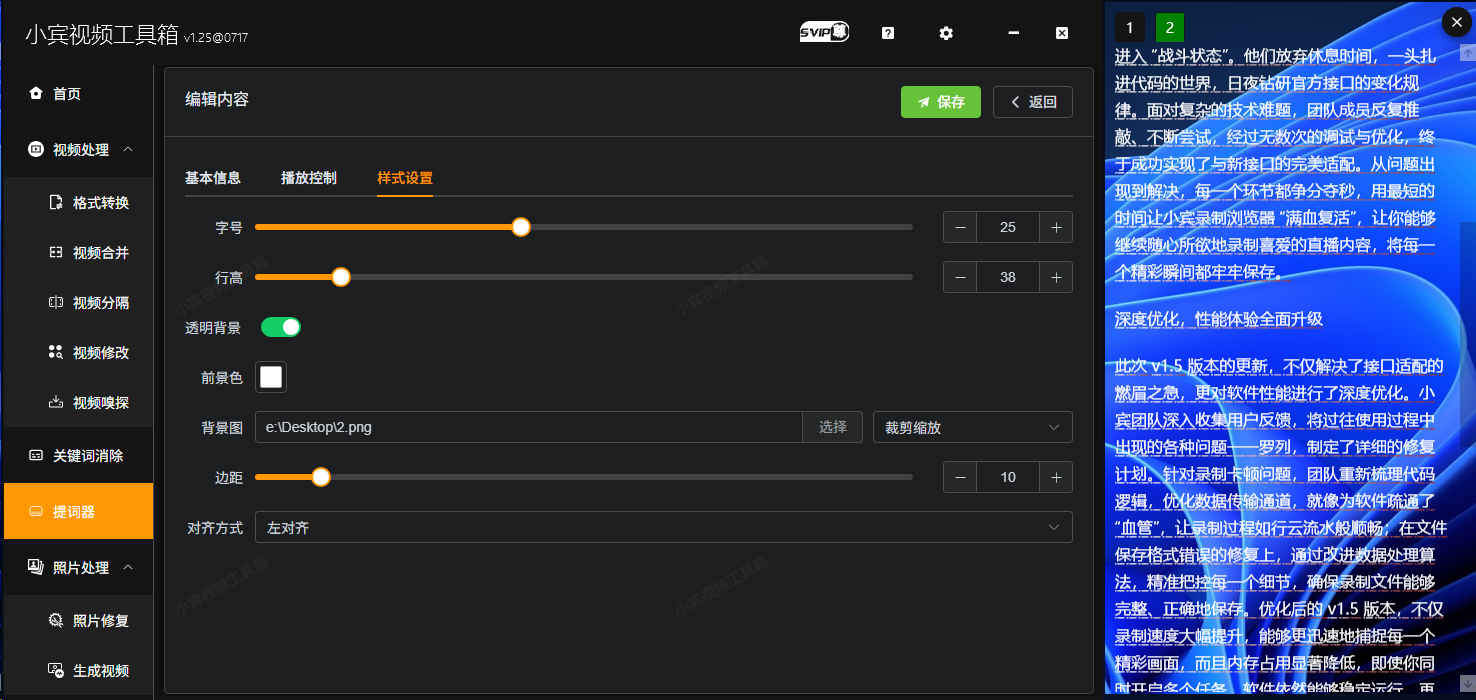Click the green 保存 save button
This screenshot has height=700, width=1476.
coord(941,102)
